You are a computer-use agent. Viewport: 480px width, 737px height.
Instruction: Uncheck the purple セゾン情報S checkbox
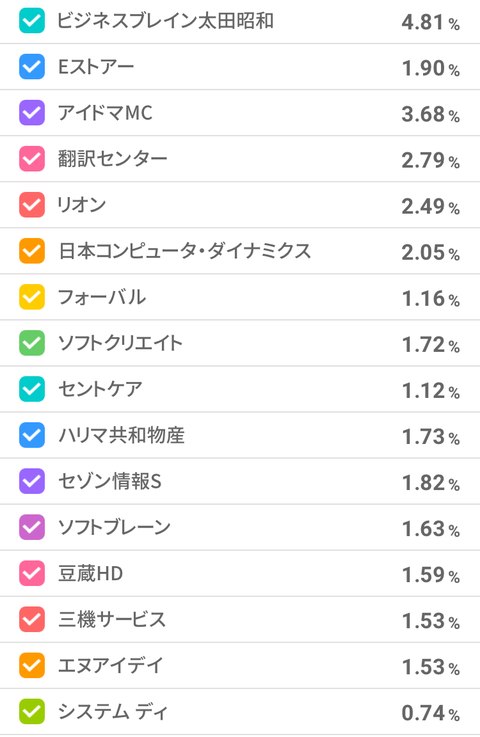pyautogui.click(x=32, y=481)
